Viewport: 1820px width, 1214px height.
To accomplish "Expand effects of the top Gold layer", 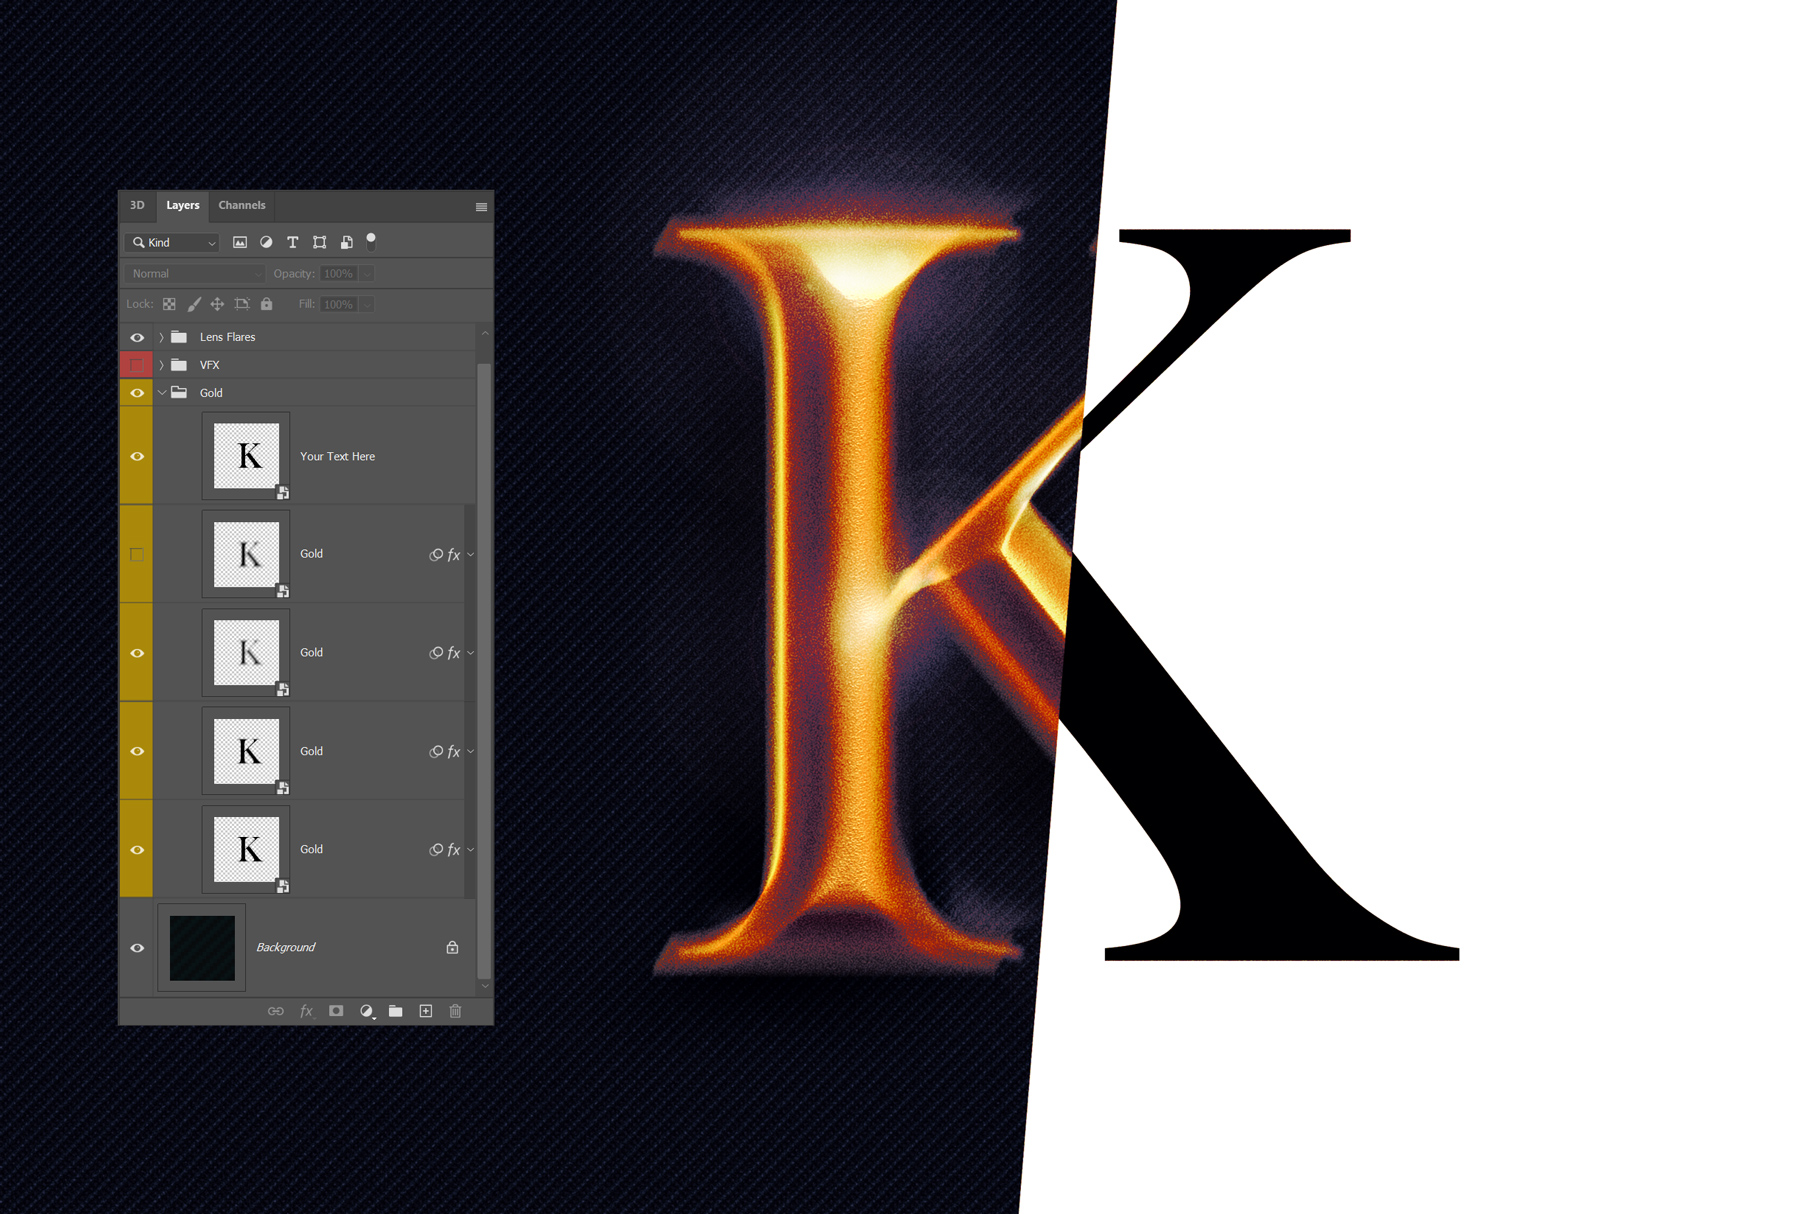I will (471, 555).
